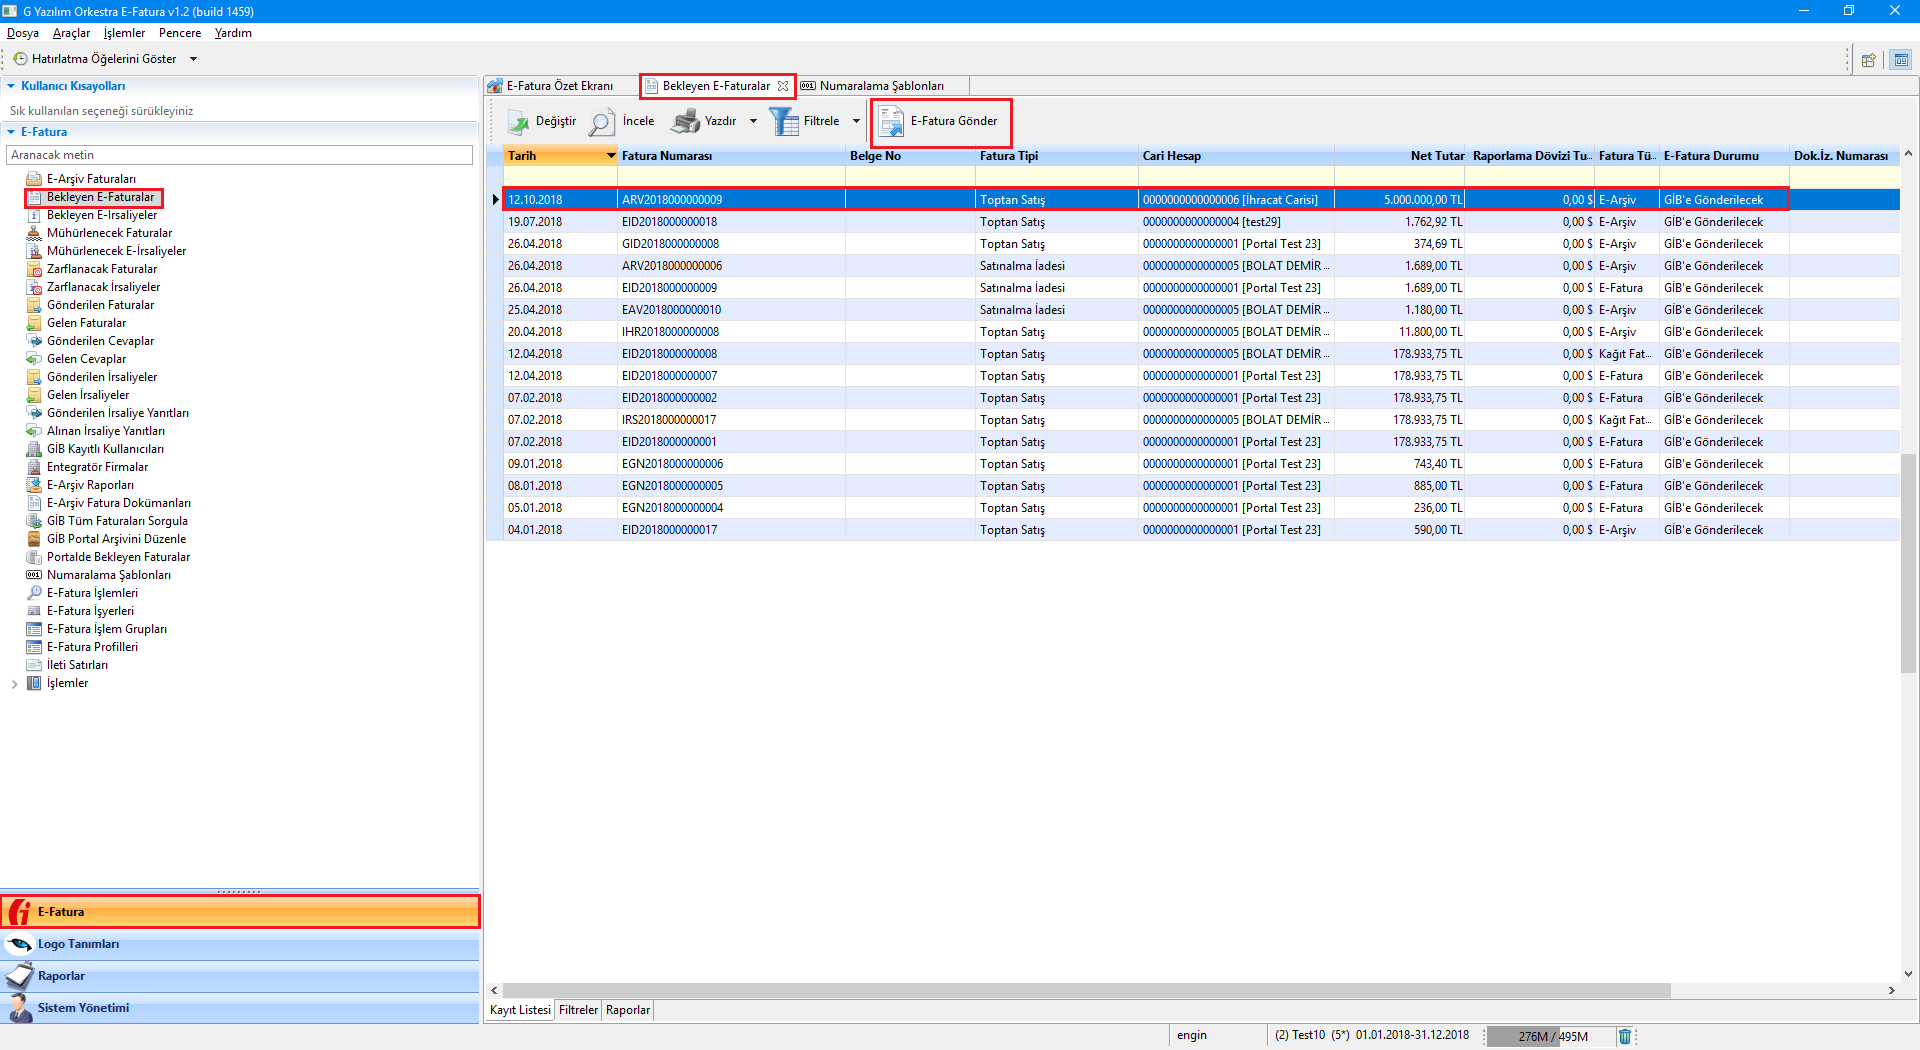Screen dimensions: 1920x1050
Task: Open Filtrele dropdown arrow
Action: click(856, 122)
